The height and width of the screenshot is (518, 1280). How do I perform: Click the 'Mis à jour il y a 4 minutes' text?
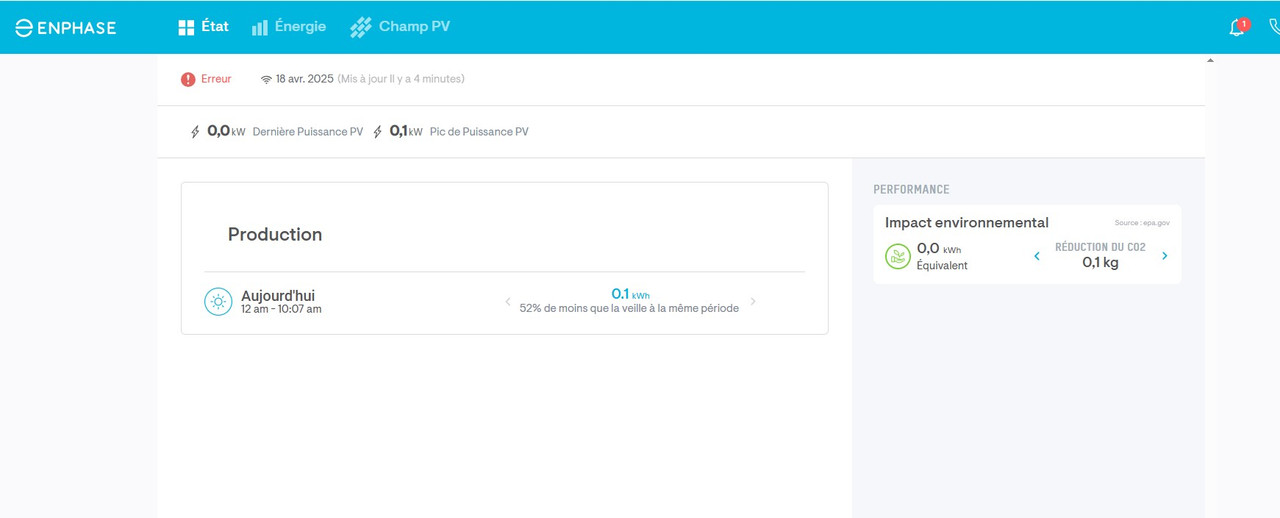pyautogui.click(x=401, y=79)
